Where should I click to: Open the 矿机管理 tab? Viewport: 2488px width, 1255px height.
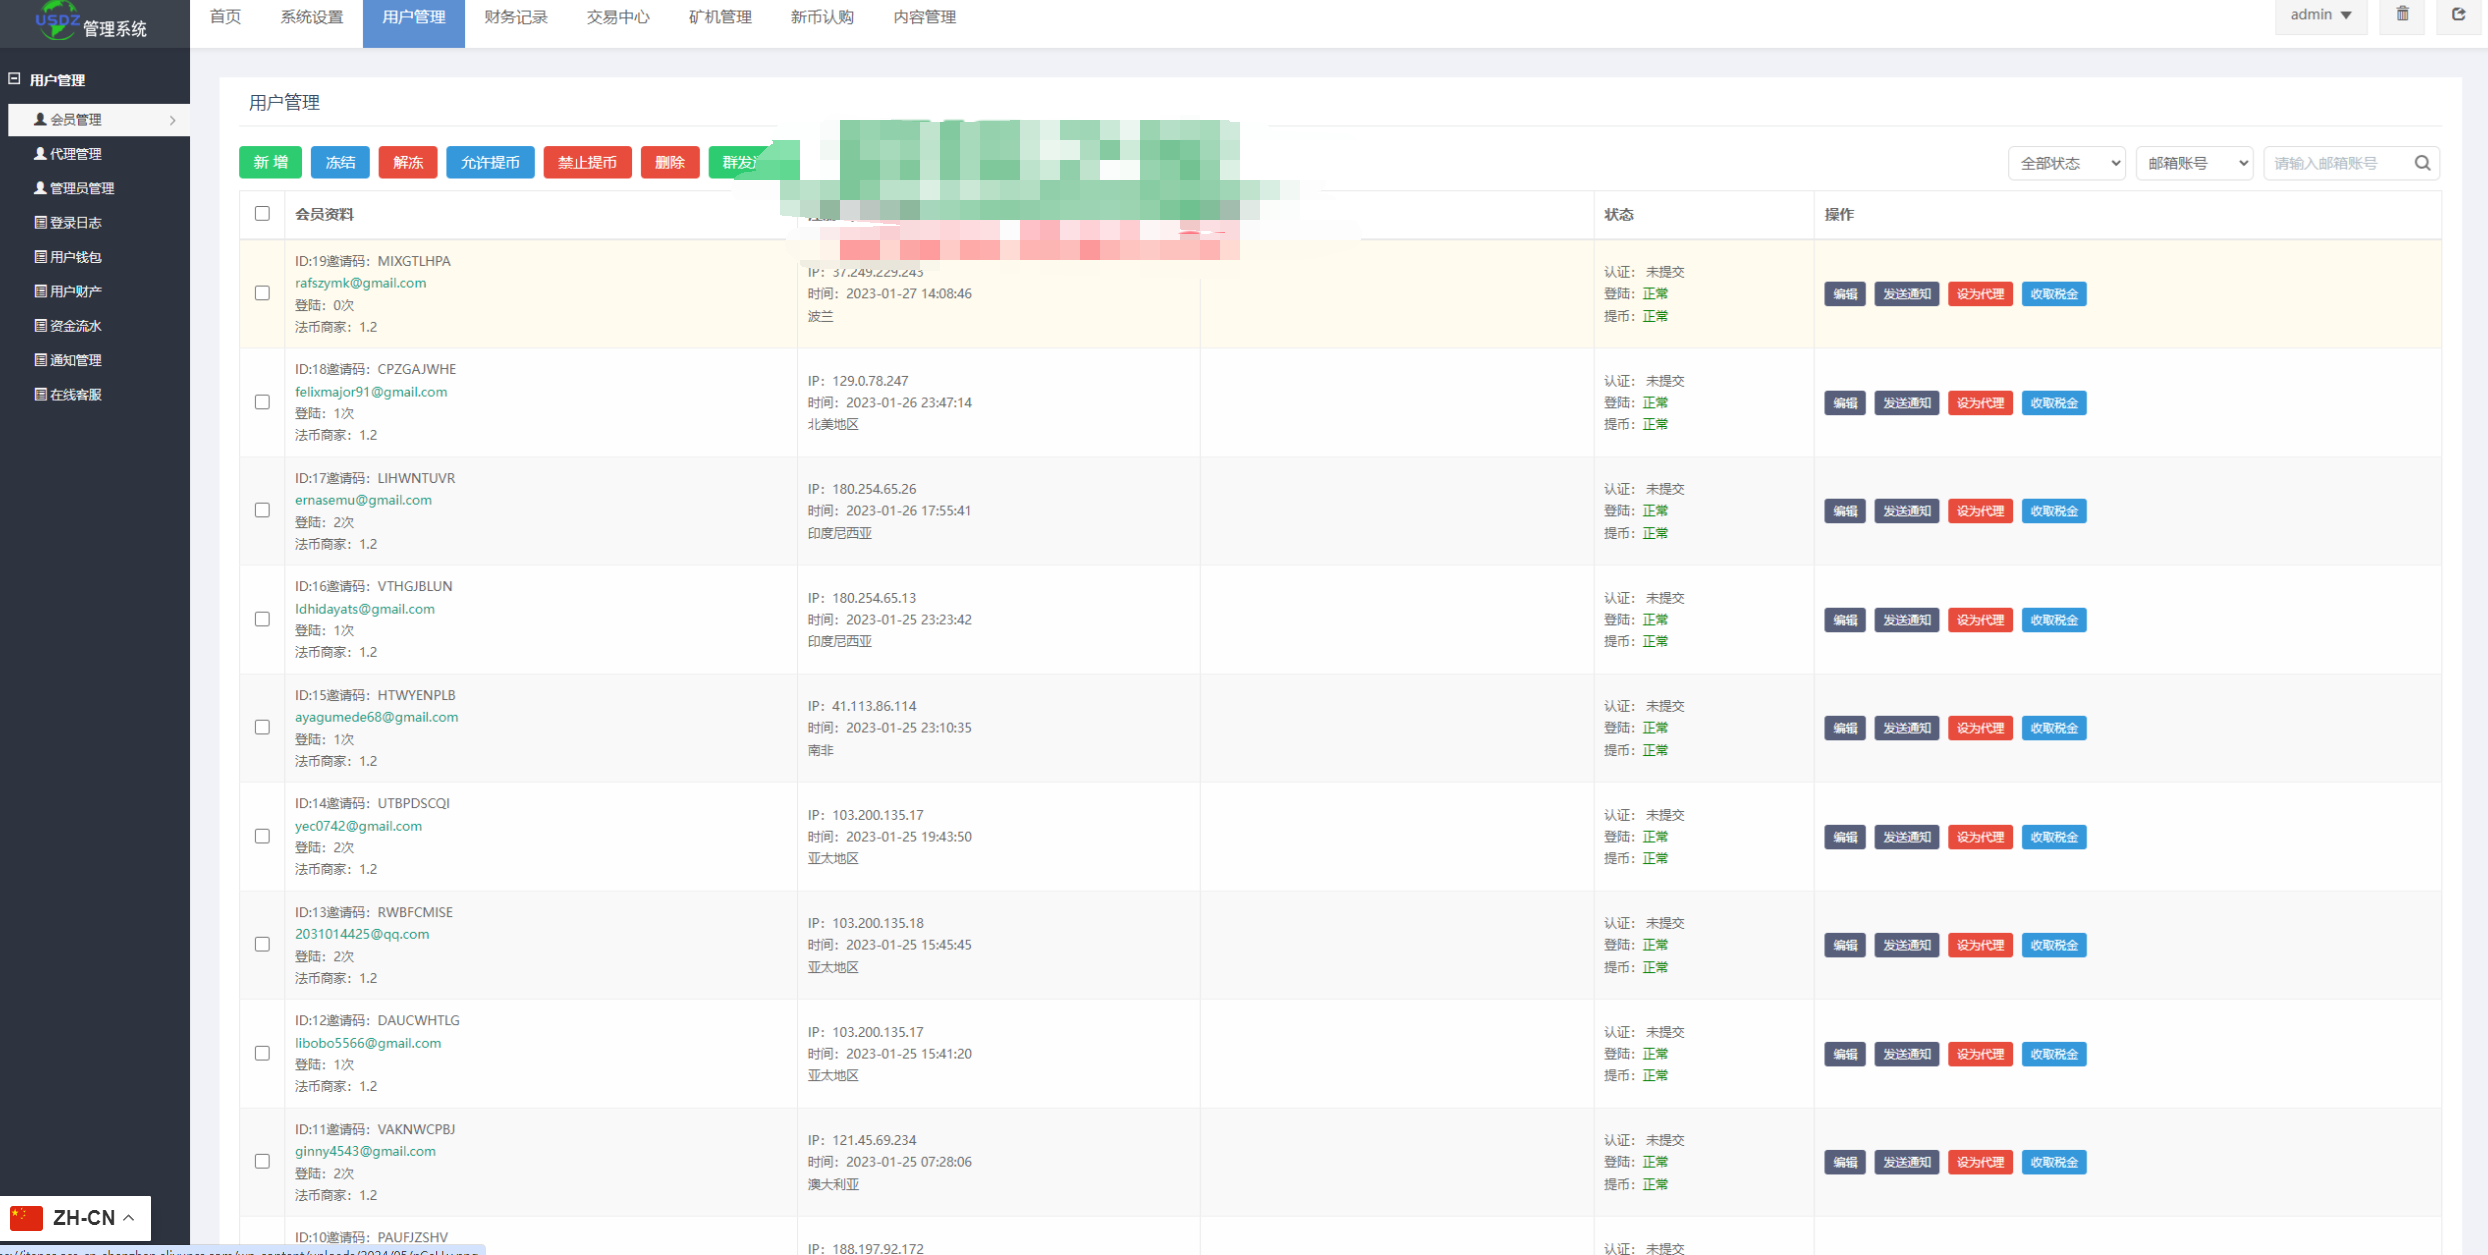tap(720, 17)
